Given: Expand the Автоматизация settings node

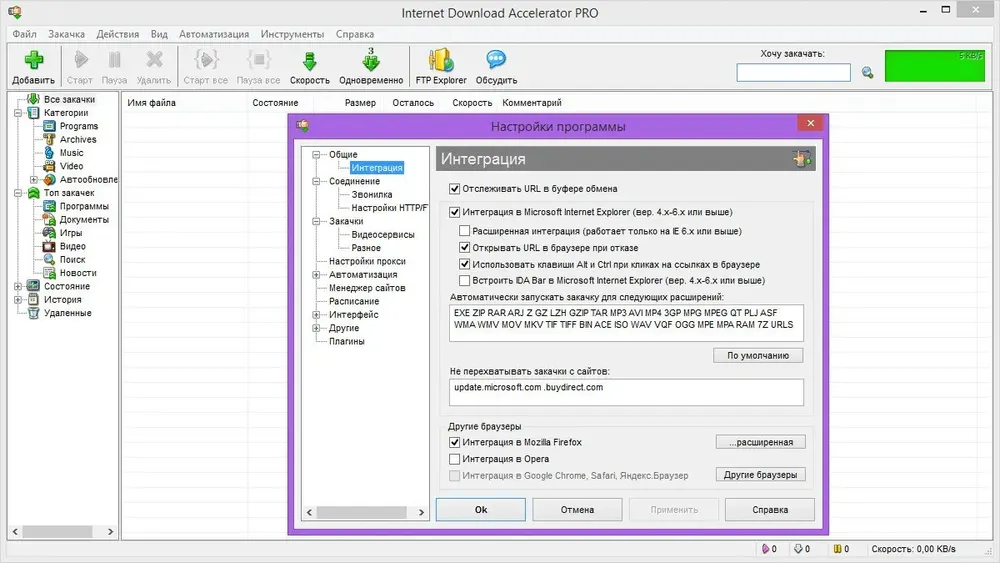Looking at the screenshot, I should pos(316,275).
